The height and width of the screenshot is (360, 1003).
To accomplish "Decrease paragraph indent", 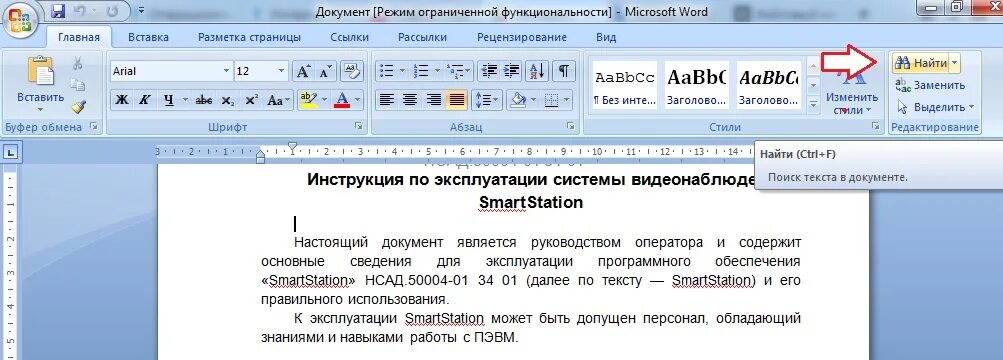I will [489, 70].
